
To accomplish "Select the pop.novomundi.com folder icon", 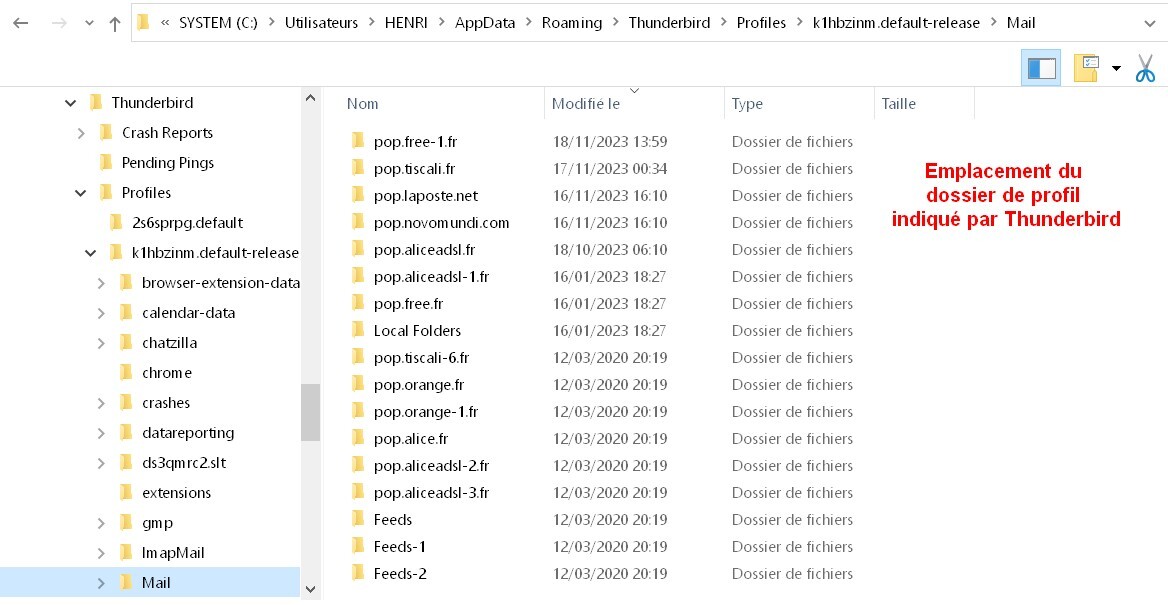I will pos(358,222).
